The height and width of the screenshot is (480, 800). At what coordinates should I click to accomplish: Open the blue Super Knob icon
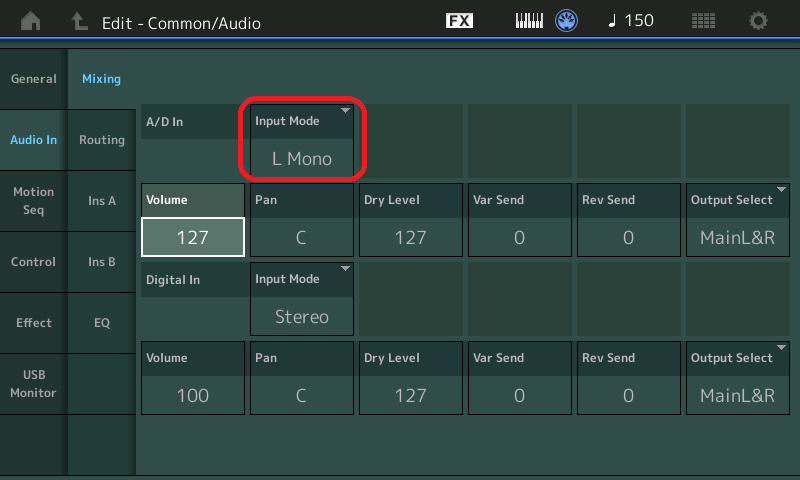(x=567, y=21)
